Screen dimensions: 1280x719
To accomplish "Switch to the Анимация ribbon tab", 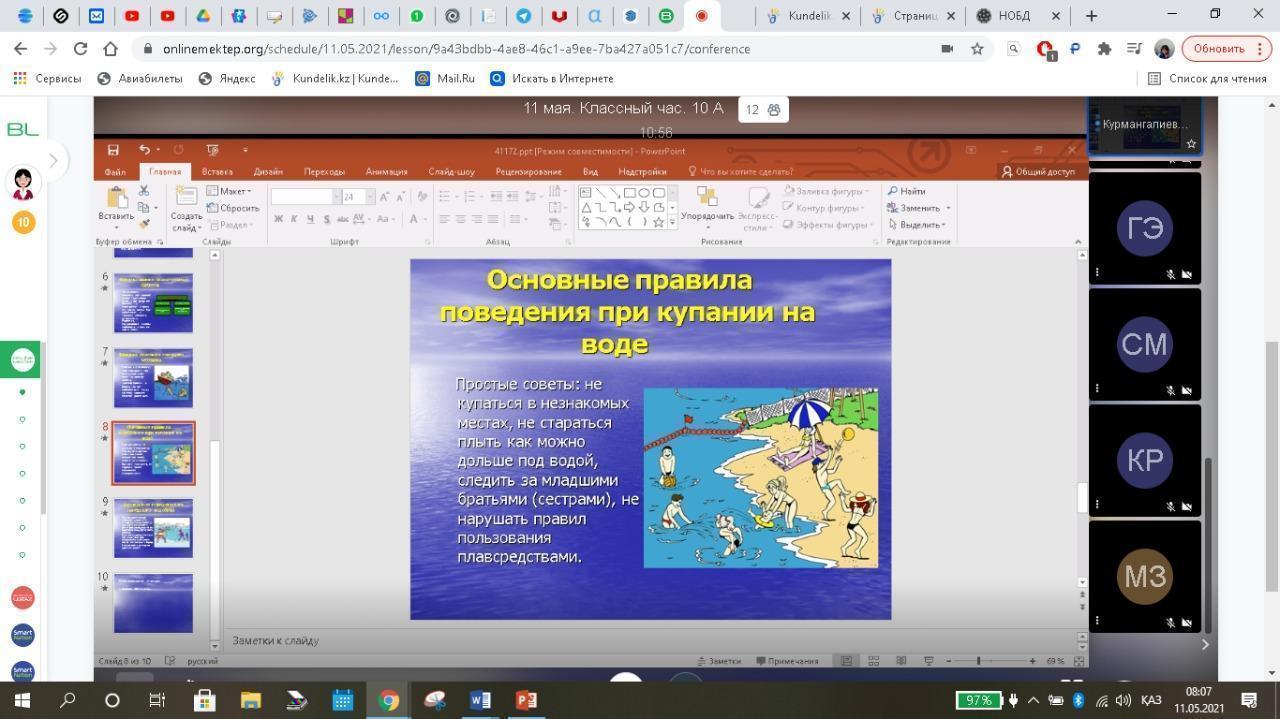I will point(386,171).
